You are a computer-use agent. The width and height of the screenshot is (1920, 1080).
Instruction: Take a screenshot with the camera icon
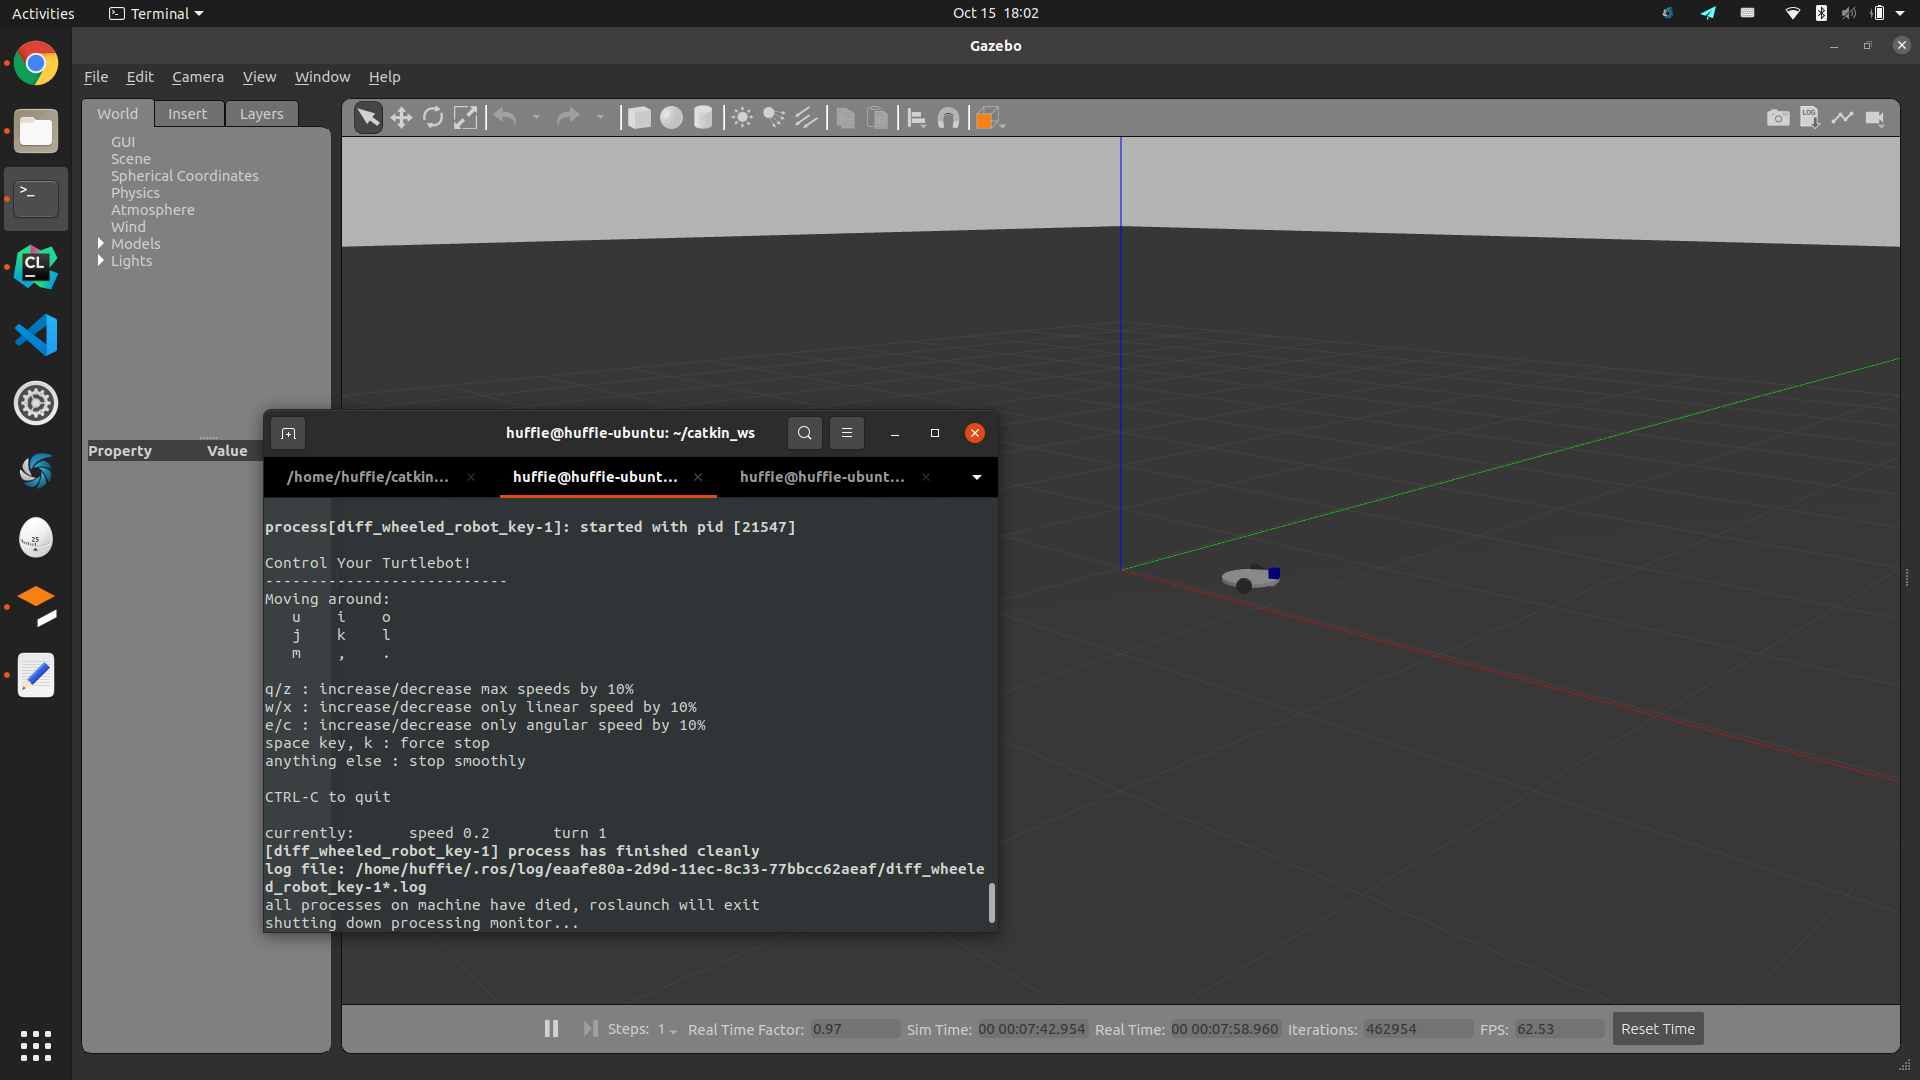click(x=1778, y=118)
